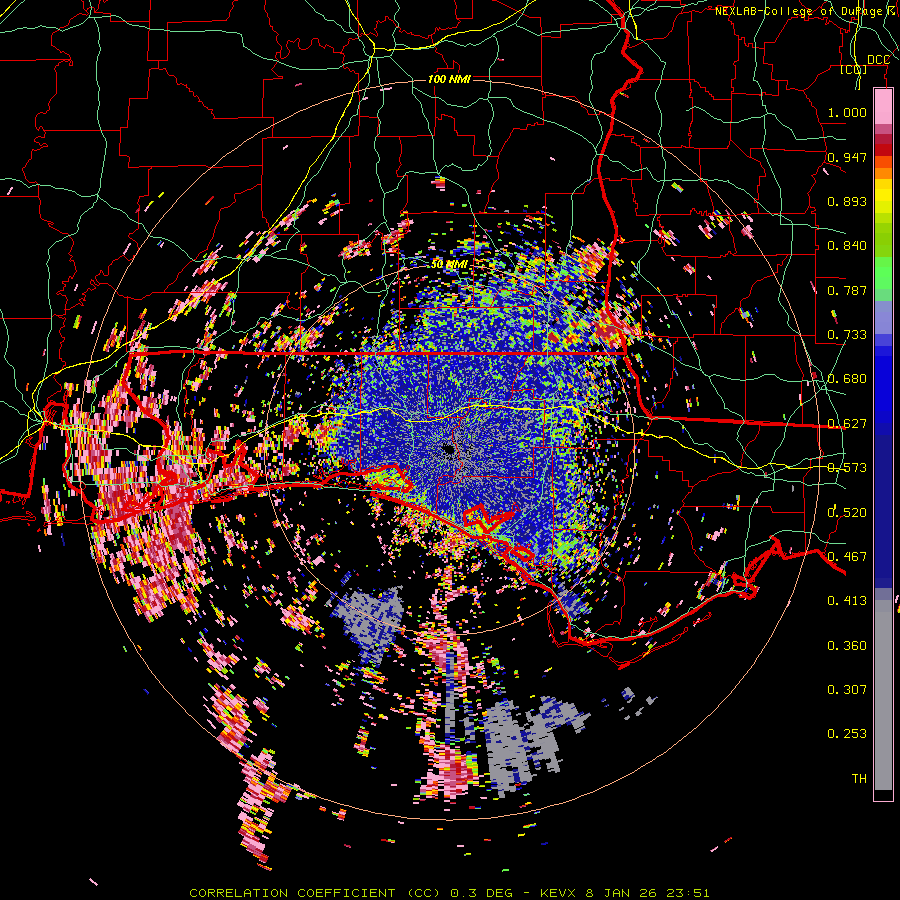Viewport: 900px width, 900px height.
Task: Click the 0.253 scale value
Action: click(847, 734)
